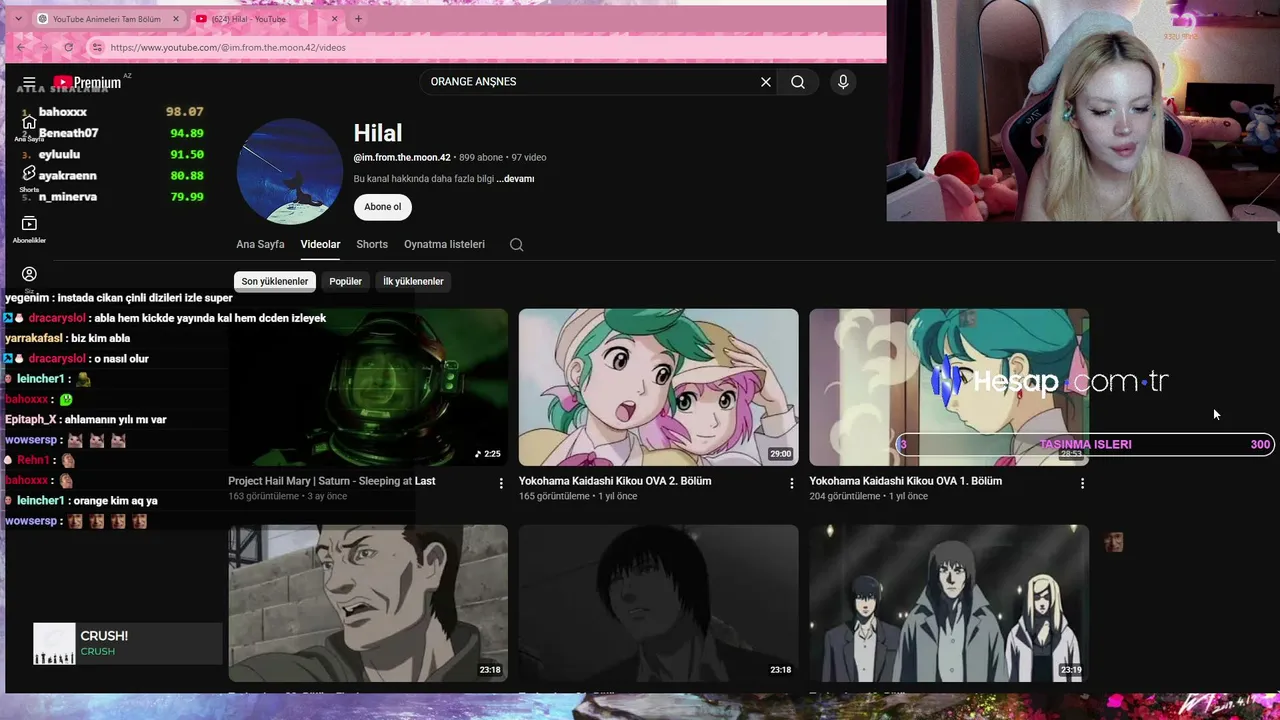The height and width of the screenshot is (720, 1280).
Task: Start voice search with the microphone
Action: pos(843,82)
